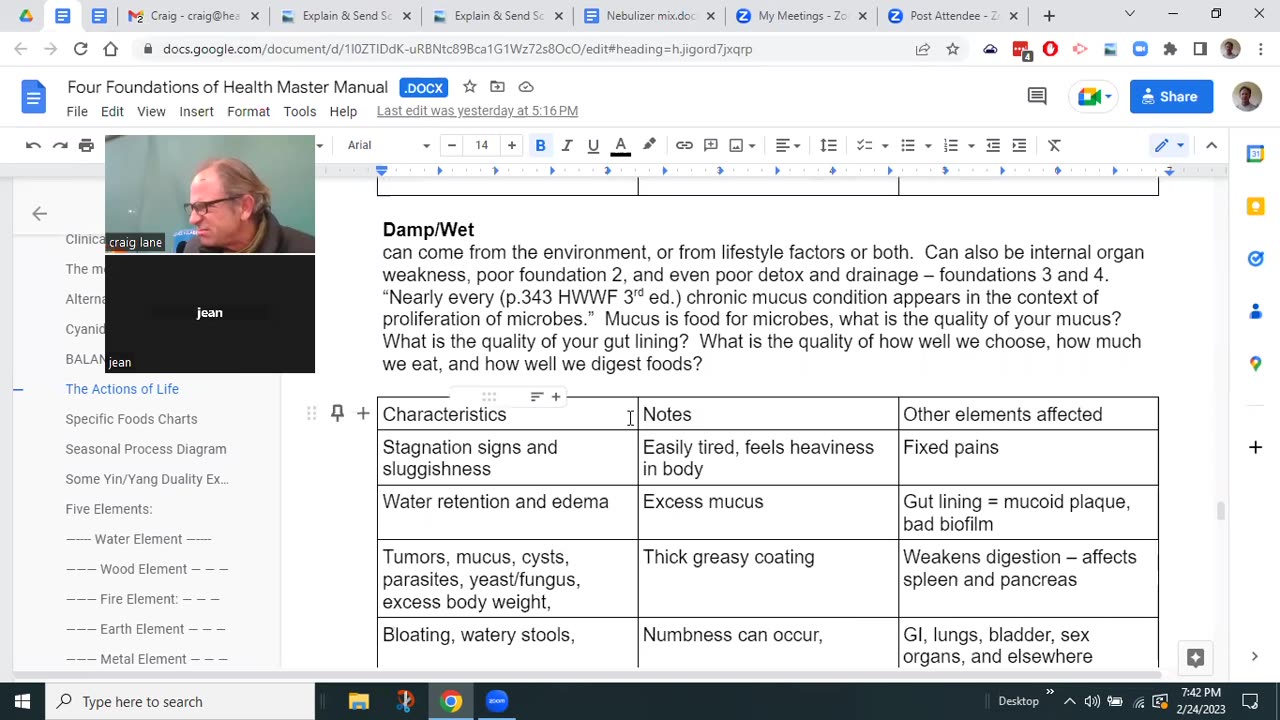Viewport: 1280px width, 720px height.
Task: Click the cloud document status icon
Action: 526,87
